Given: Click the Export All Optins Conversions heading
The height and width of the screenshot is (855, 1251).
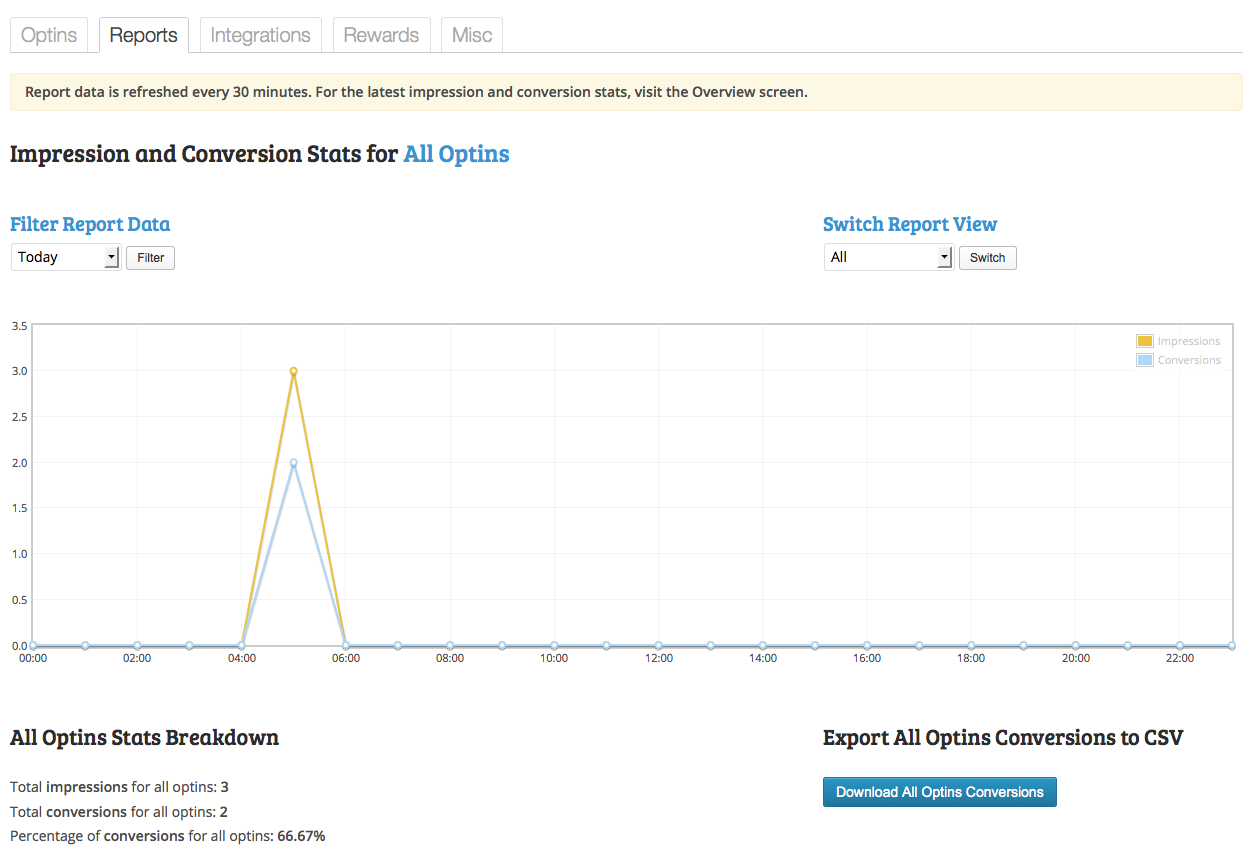Looking at the screenshot, I should (1003, 738).
